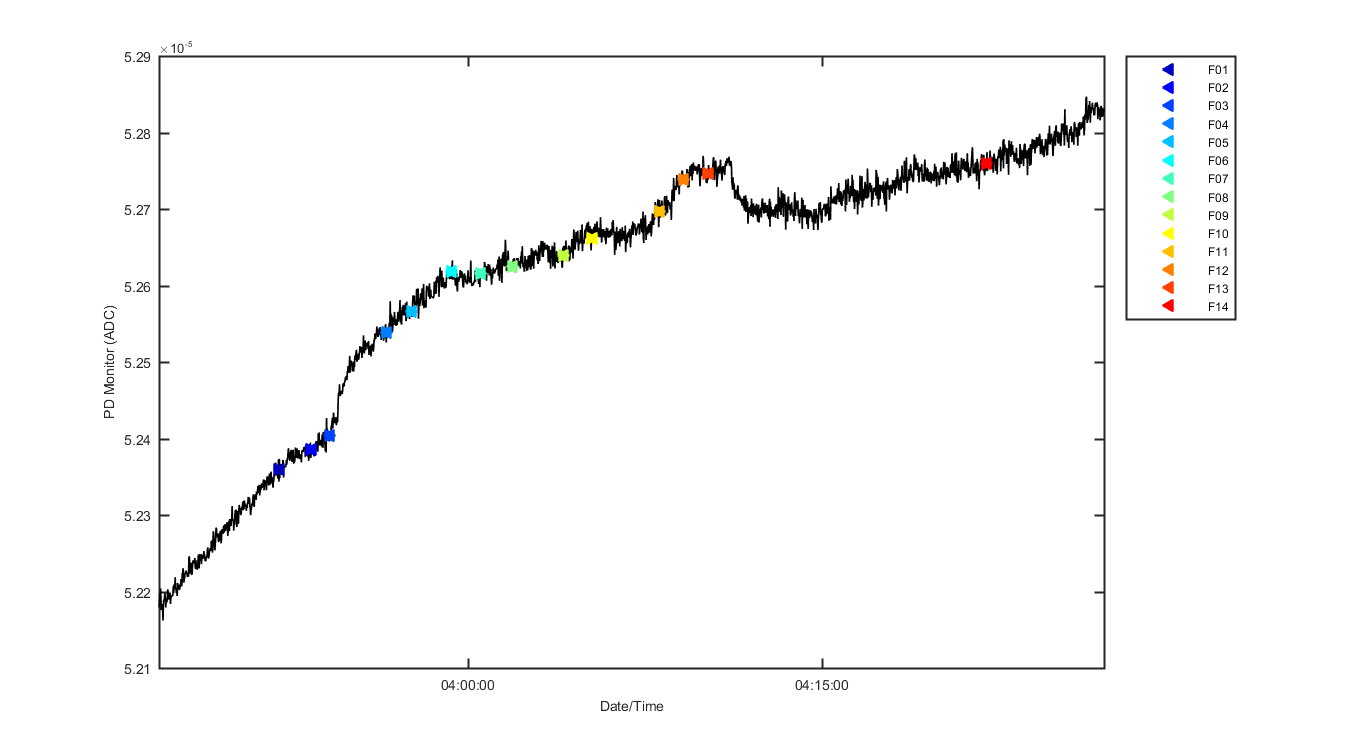Click the 5.29 y-axis tick label
Image resolution: width=1350 pixels, height=750 pixels.
tap(137, 57)
